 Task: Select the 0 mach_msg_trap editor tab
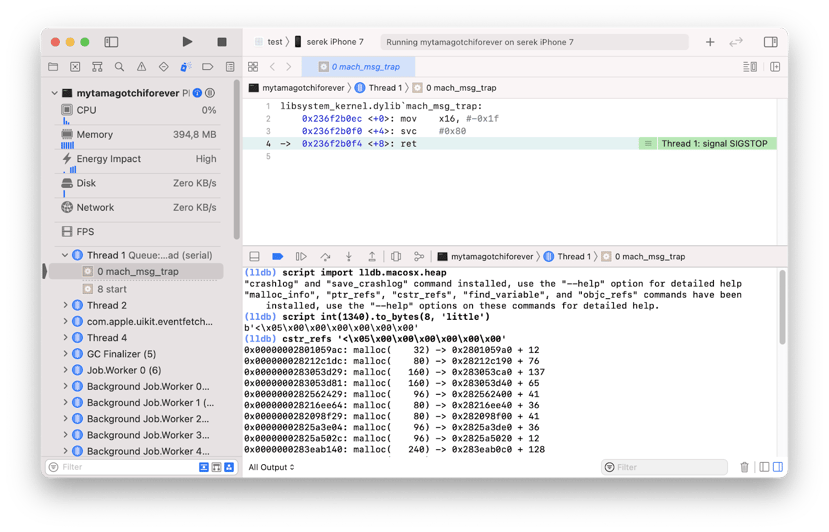(x=358, y=67)
